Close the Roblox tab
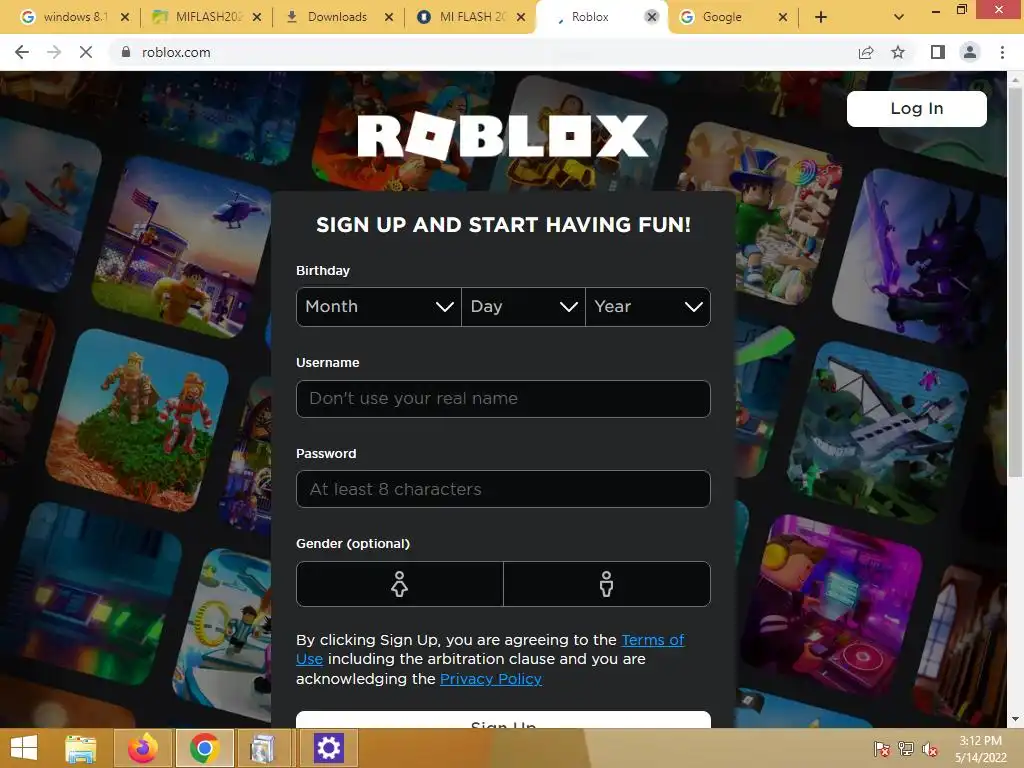1024x768 pixels. (x=652, y=17)
